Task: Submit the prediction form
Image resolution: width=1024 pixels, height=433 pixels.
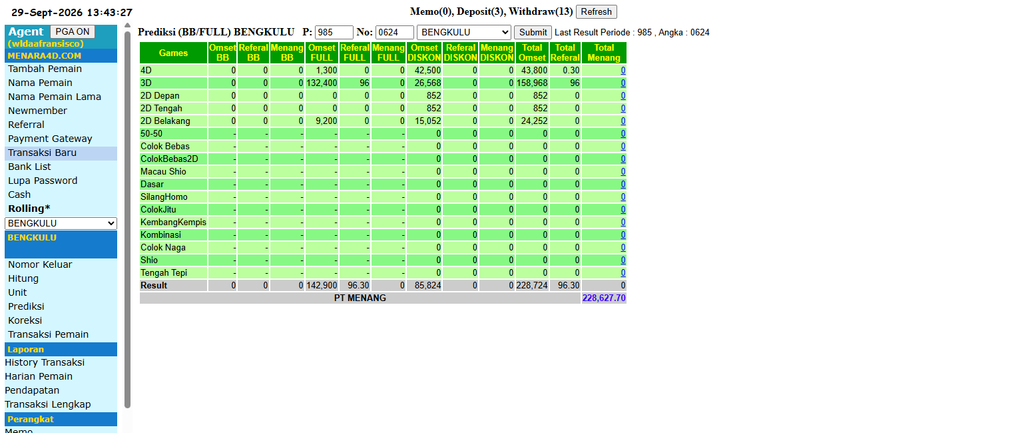Action: coord(533,32)
